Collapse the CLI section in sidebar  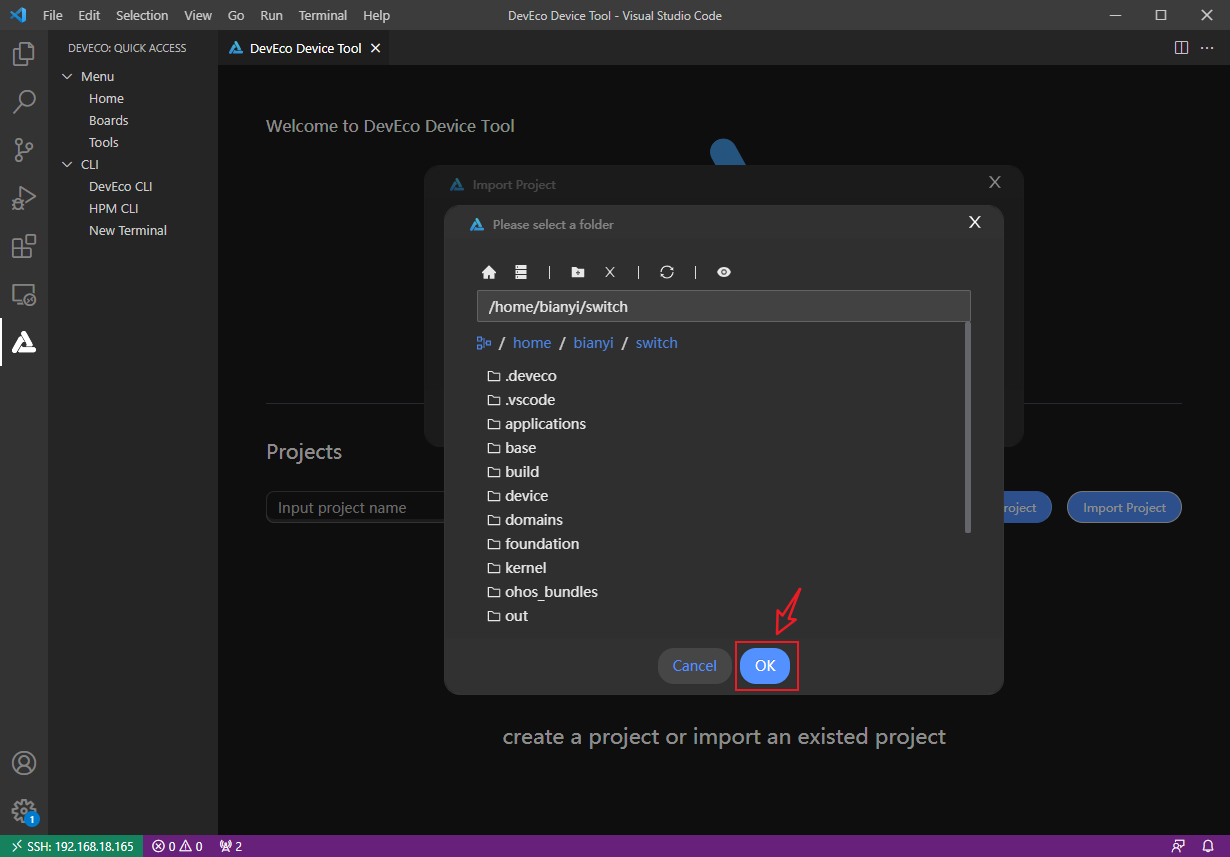tap(68, 164)
